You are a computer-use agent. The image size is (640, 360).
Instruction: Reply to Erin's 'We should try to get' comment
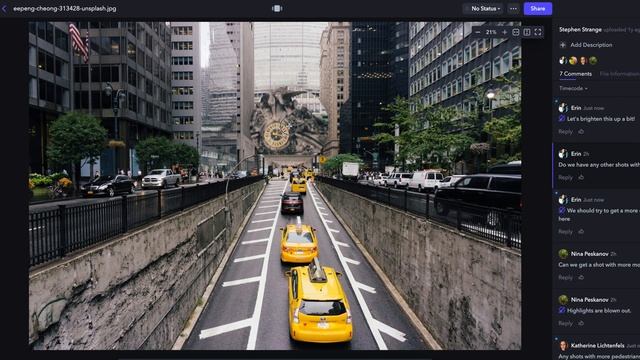click(x=565, y=232)
